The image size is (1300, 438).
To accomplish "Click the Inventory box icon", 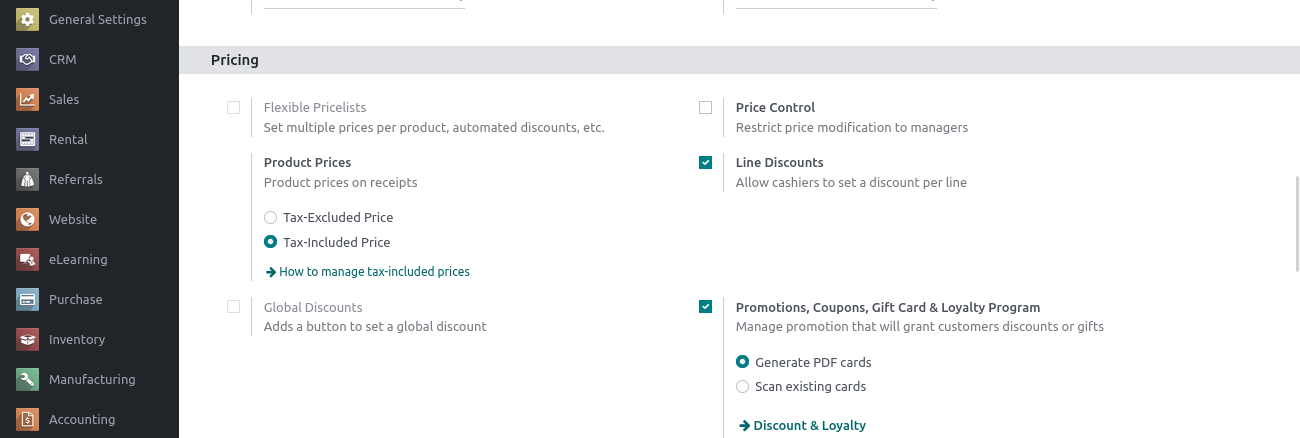I will click(28, 339).
